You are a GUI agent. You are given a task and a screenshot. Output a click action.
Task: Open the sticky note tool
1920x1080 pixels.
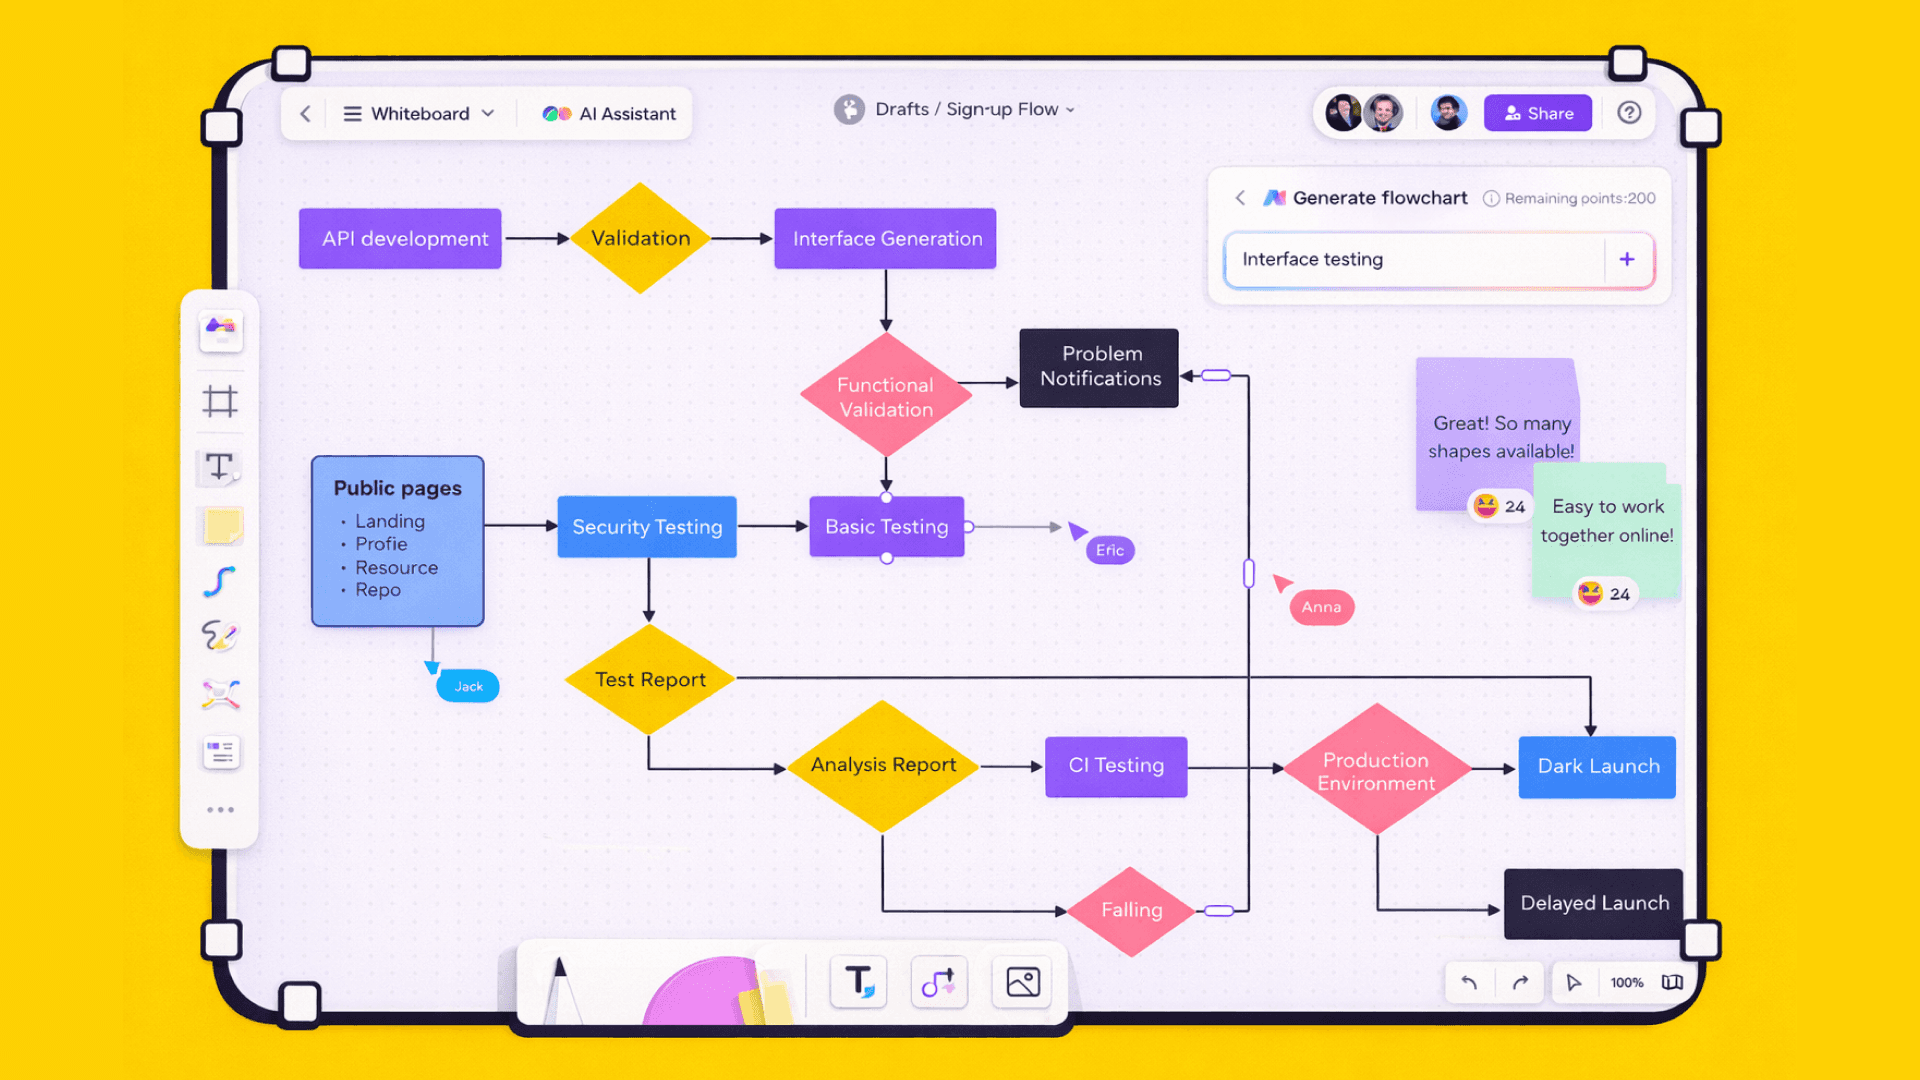pos(220,527)
